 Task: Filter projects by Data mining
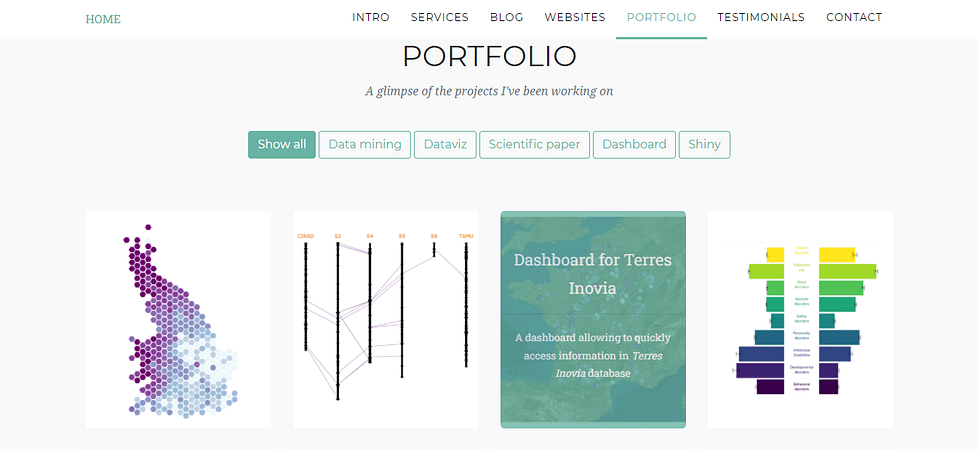(x=365, y=145)
